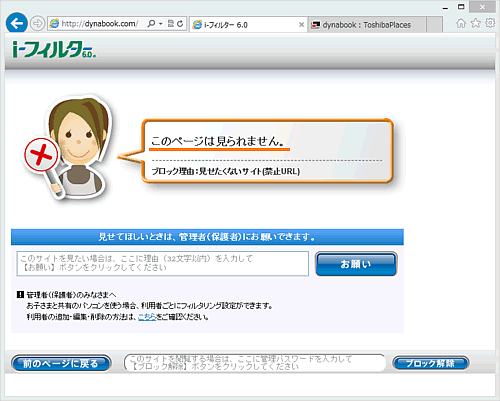This screenshot has height=401, width=500.
Task: Click the compatibility view icon in address bar
Action: point(171,23)
